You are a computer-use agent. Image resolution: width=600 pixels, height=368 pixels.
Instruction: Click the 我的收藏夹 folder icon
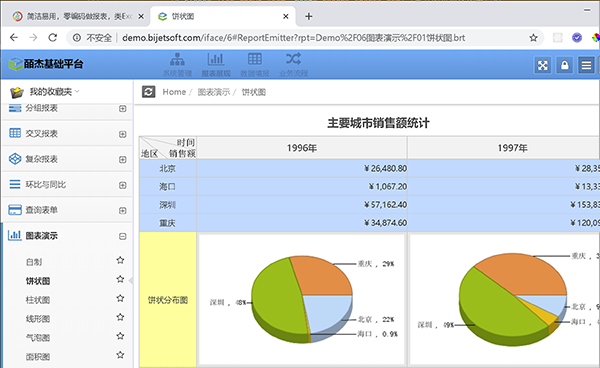16,92
